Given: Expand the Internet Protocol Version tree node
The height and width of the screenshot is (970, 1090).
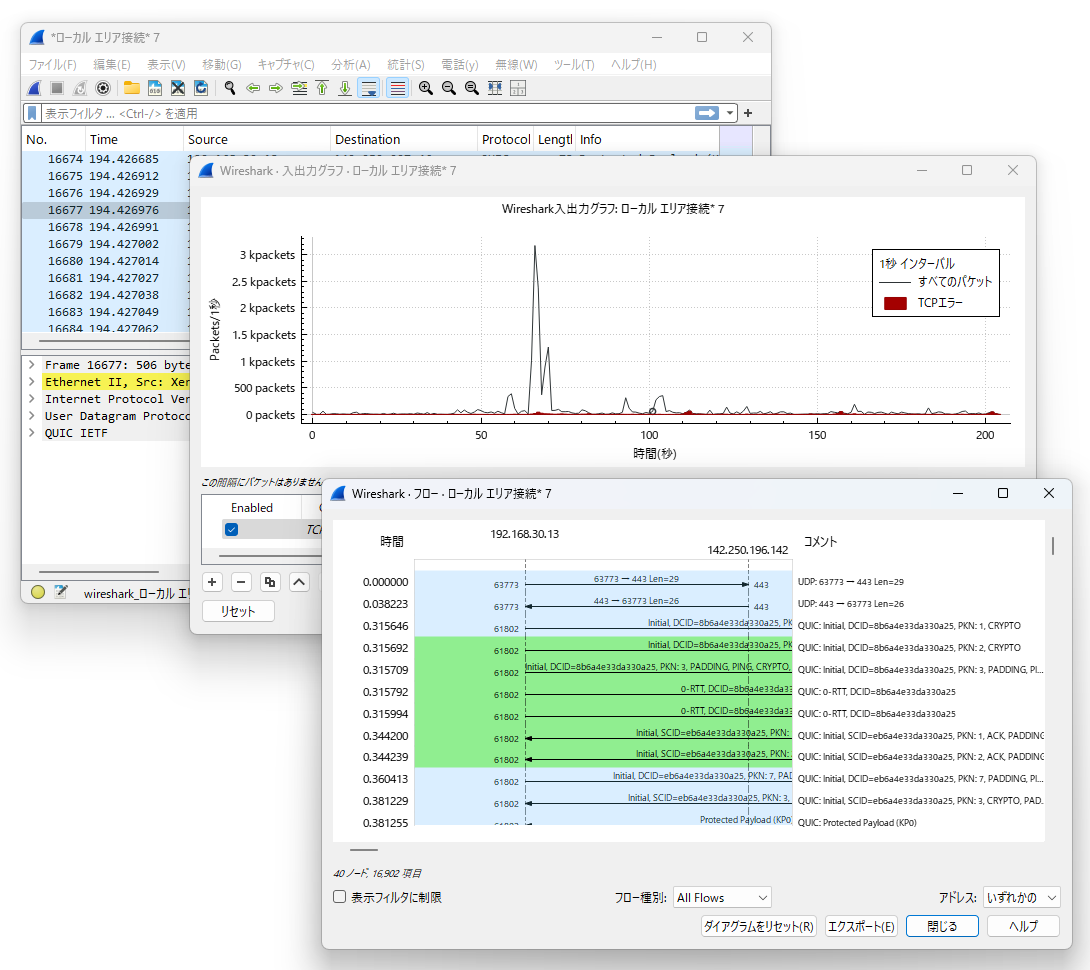Looking at the screenshot, I should coord(31,398).
